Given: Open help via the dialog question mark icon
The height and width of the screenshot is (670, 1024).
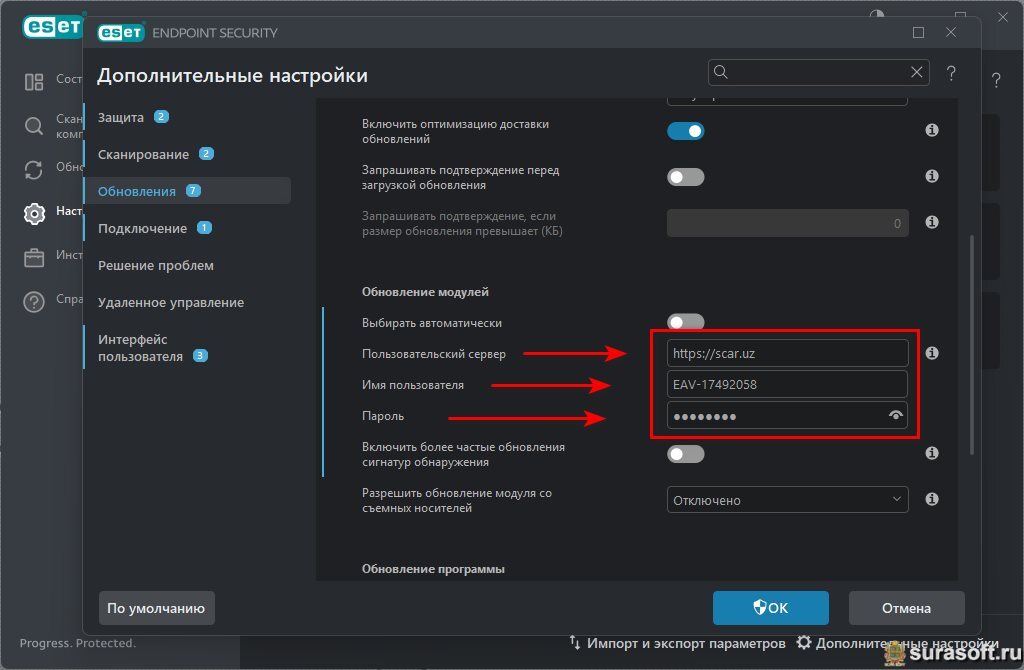Looking at the screenshot, I should click(951, 73).
